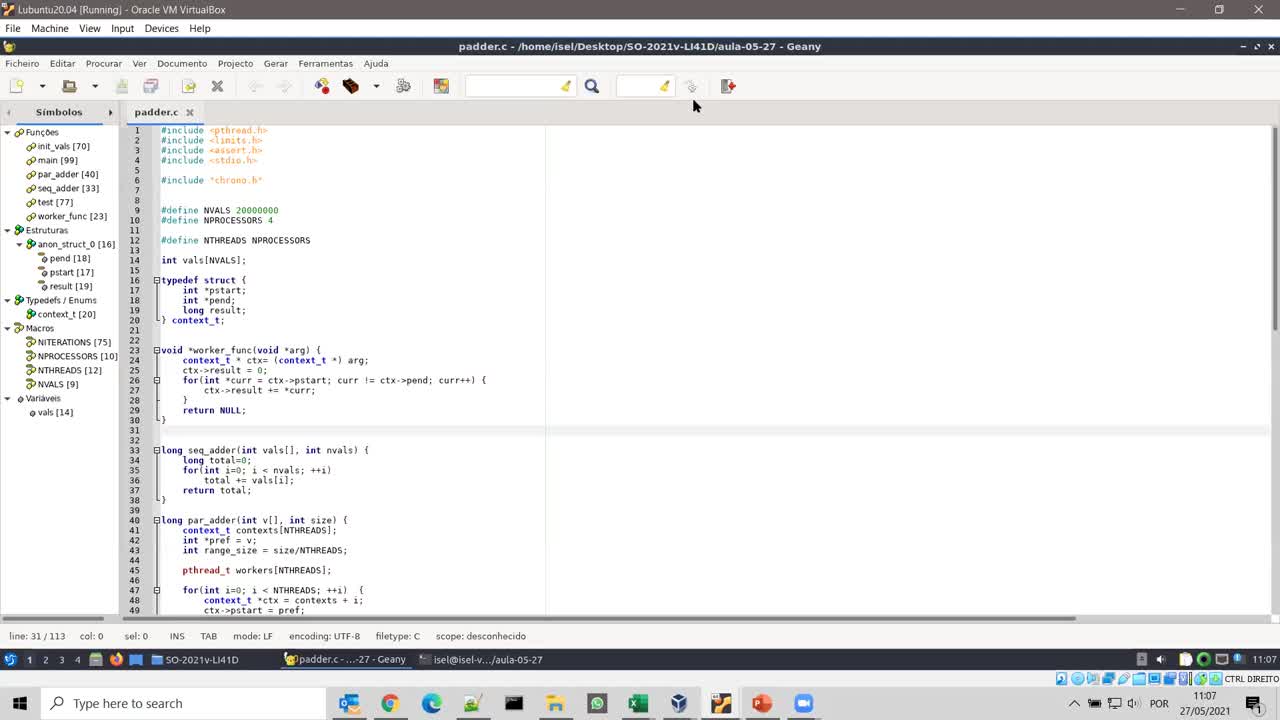Open the Ficheiro menu
Image resolution: width=1280 pixels, height=720 pixels.
(22, 63)
